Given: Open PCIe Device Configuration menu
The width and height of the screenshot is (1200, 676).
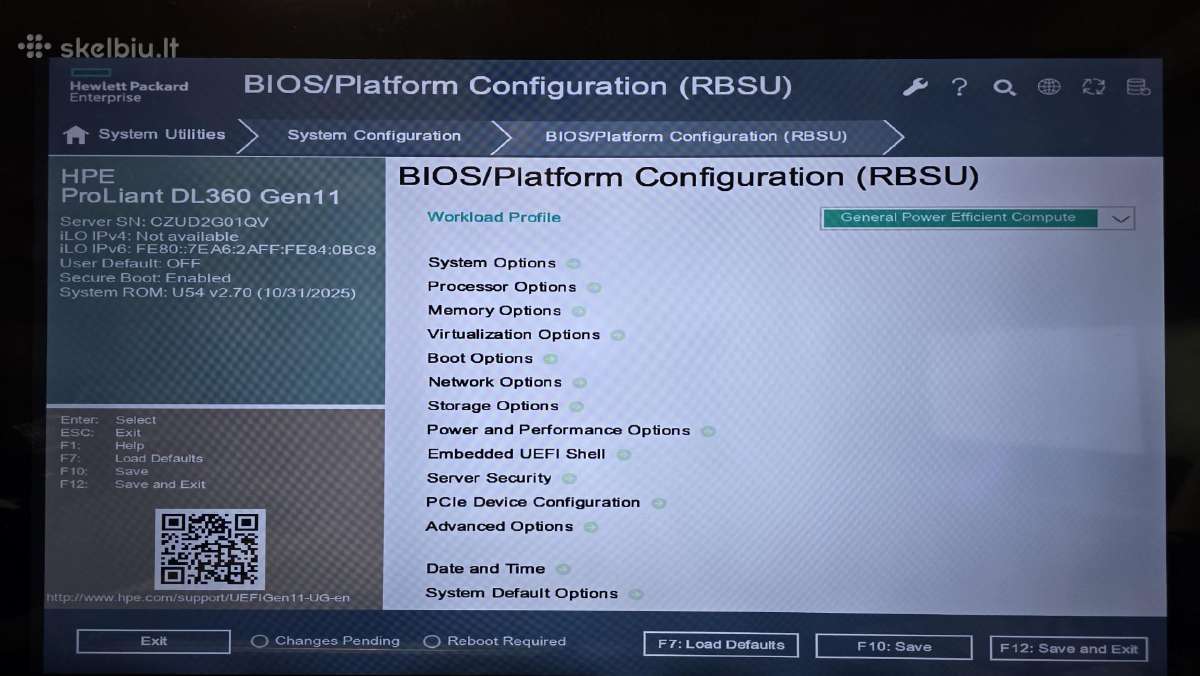Looking at the screenshot, I should tap(533, 502).
